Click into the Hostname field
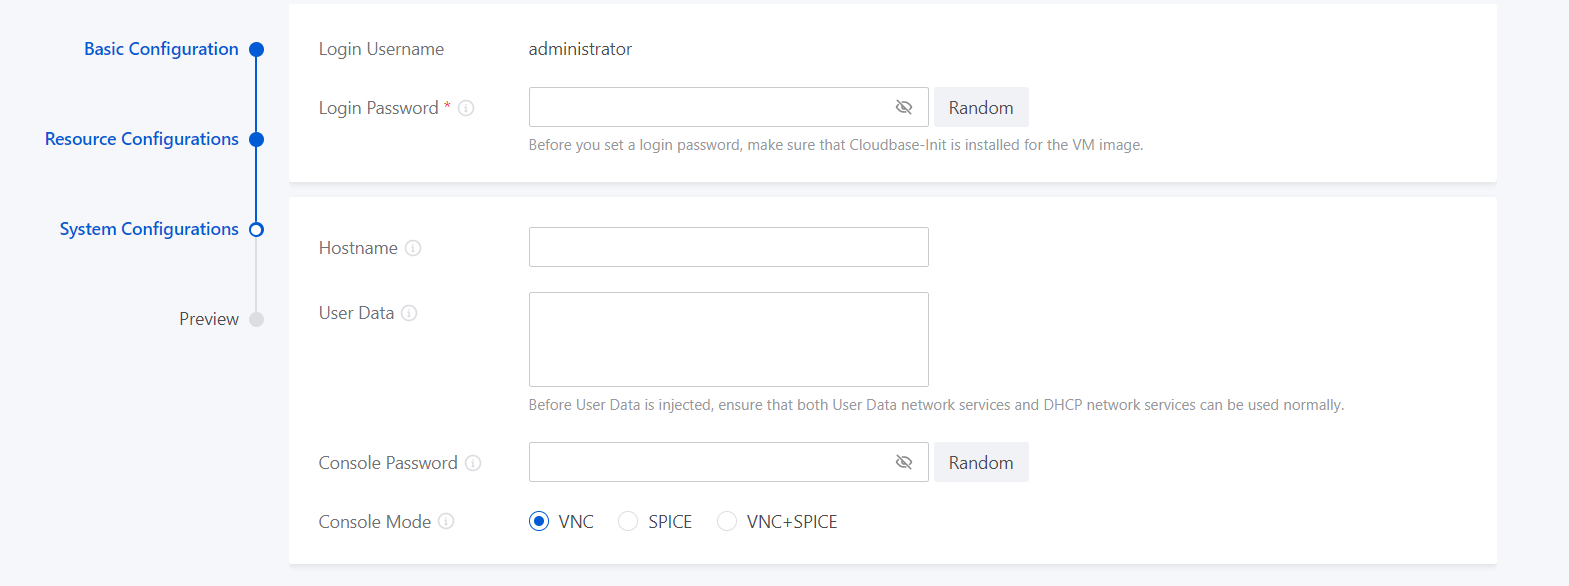This screenshot has height=586, width=1569. point(728,247)
